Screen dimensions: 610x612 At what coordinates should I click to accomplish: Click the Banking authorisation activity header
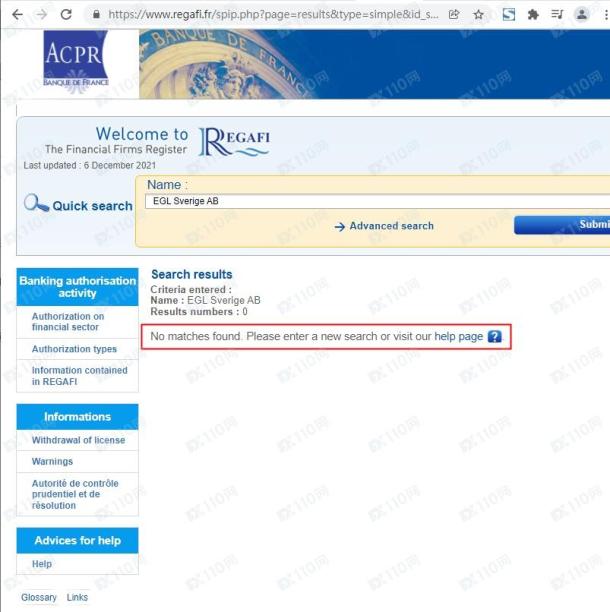click(77, 287)
